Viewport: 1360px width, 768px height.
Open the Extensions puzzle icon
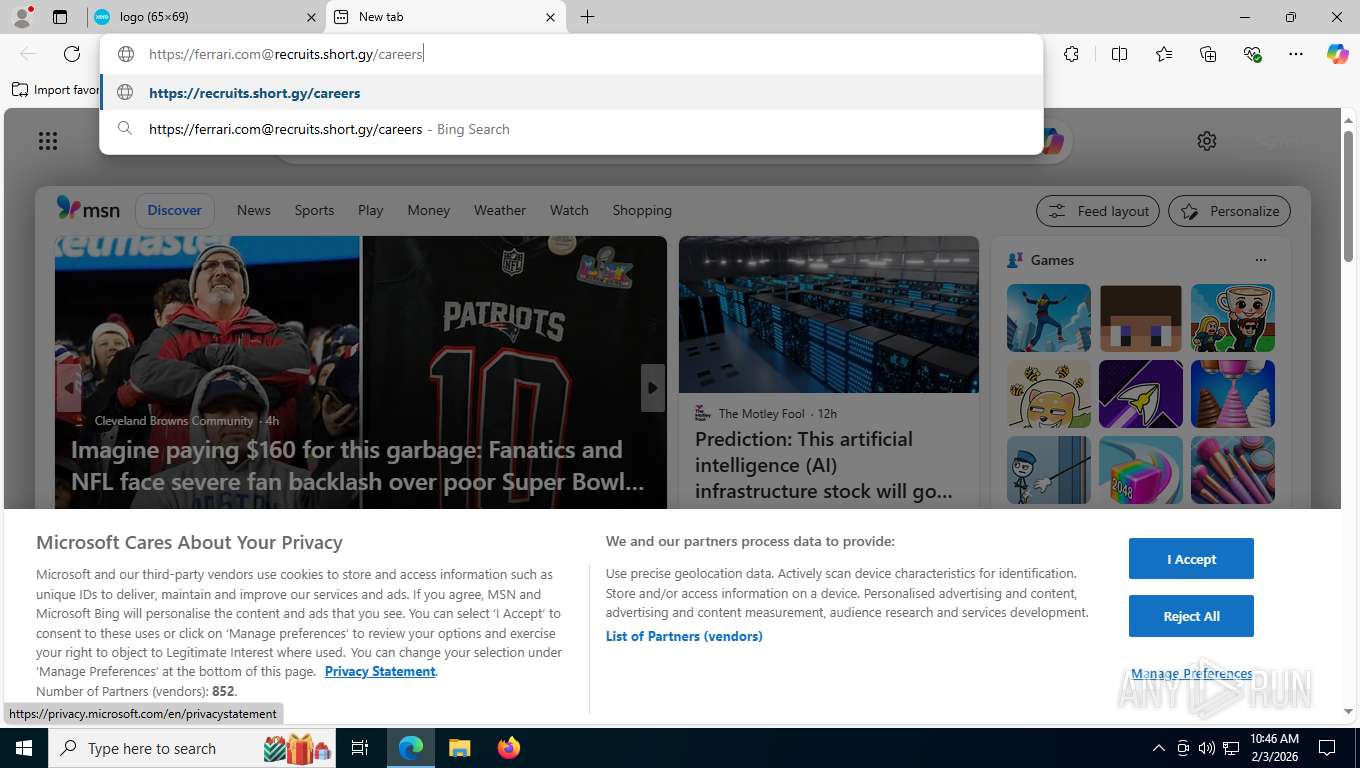(1072, 54)
